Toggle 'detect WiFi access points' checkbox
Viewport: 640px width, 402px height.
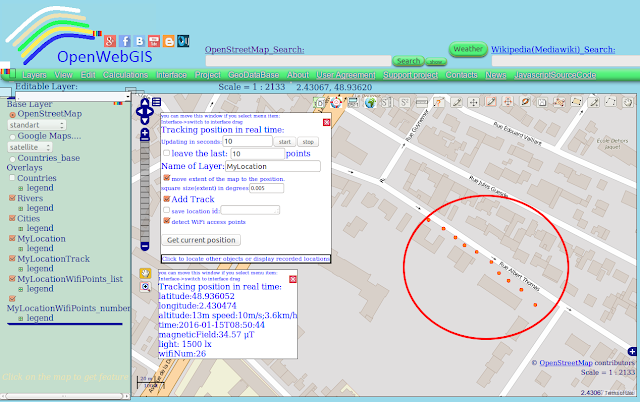[x=167, y=221]
